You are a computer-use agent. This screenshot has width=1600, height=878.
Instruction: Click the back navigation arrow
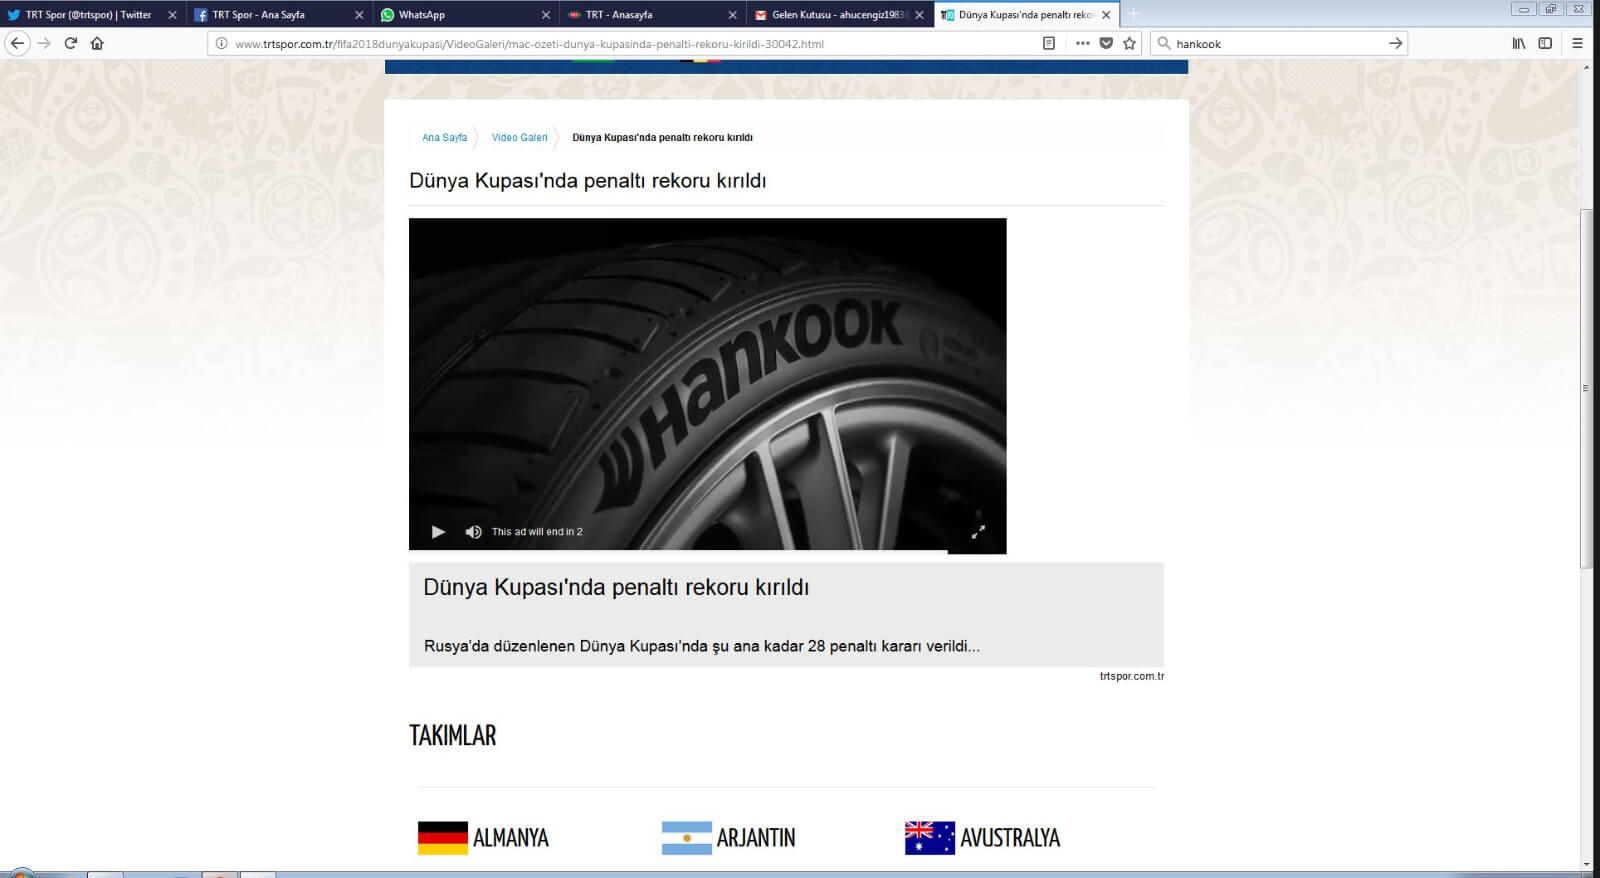(17, 43)
